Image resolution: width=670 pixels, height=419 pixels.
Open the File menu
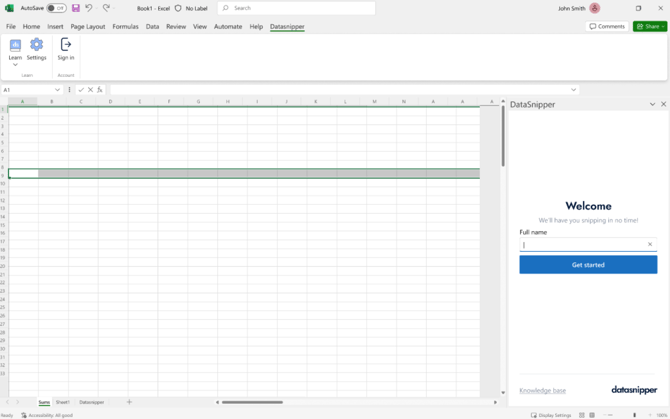pyautogui.click(x=11, y=26)
